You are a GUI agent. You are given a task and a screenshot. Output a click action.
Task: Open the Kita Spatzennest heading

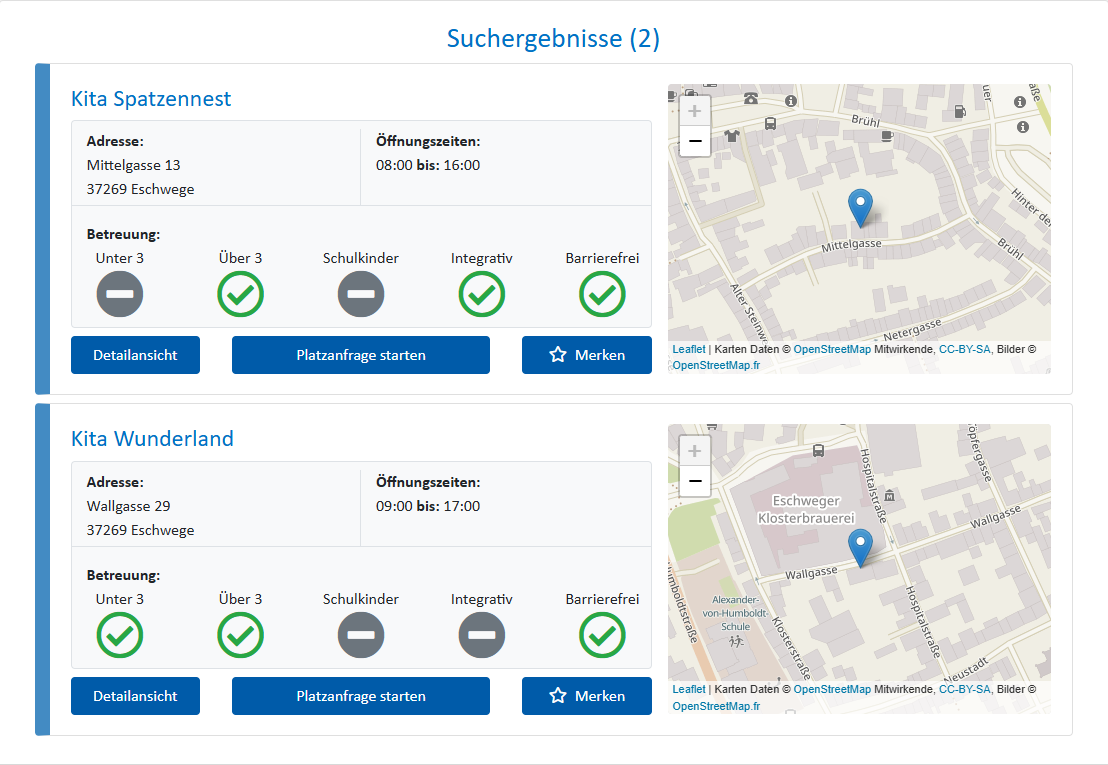pos(150,99)
